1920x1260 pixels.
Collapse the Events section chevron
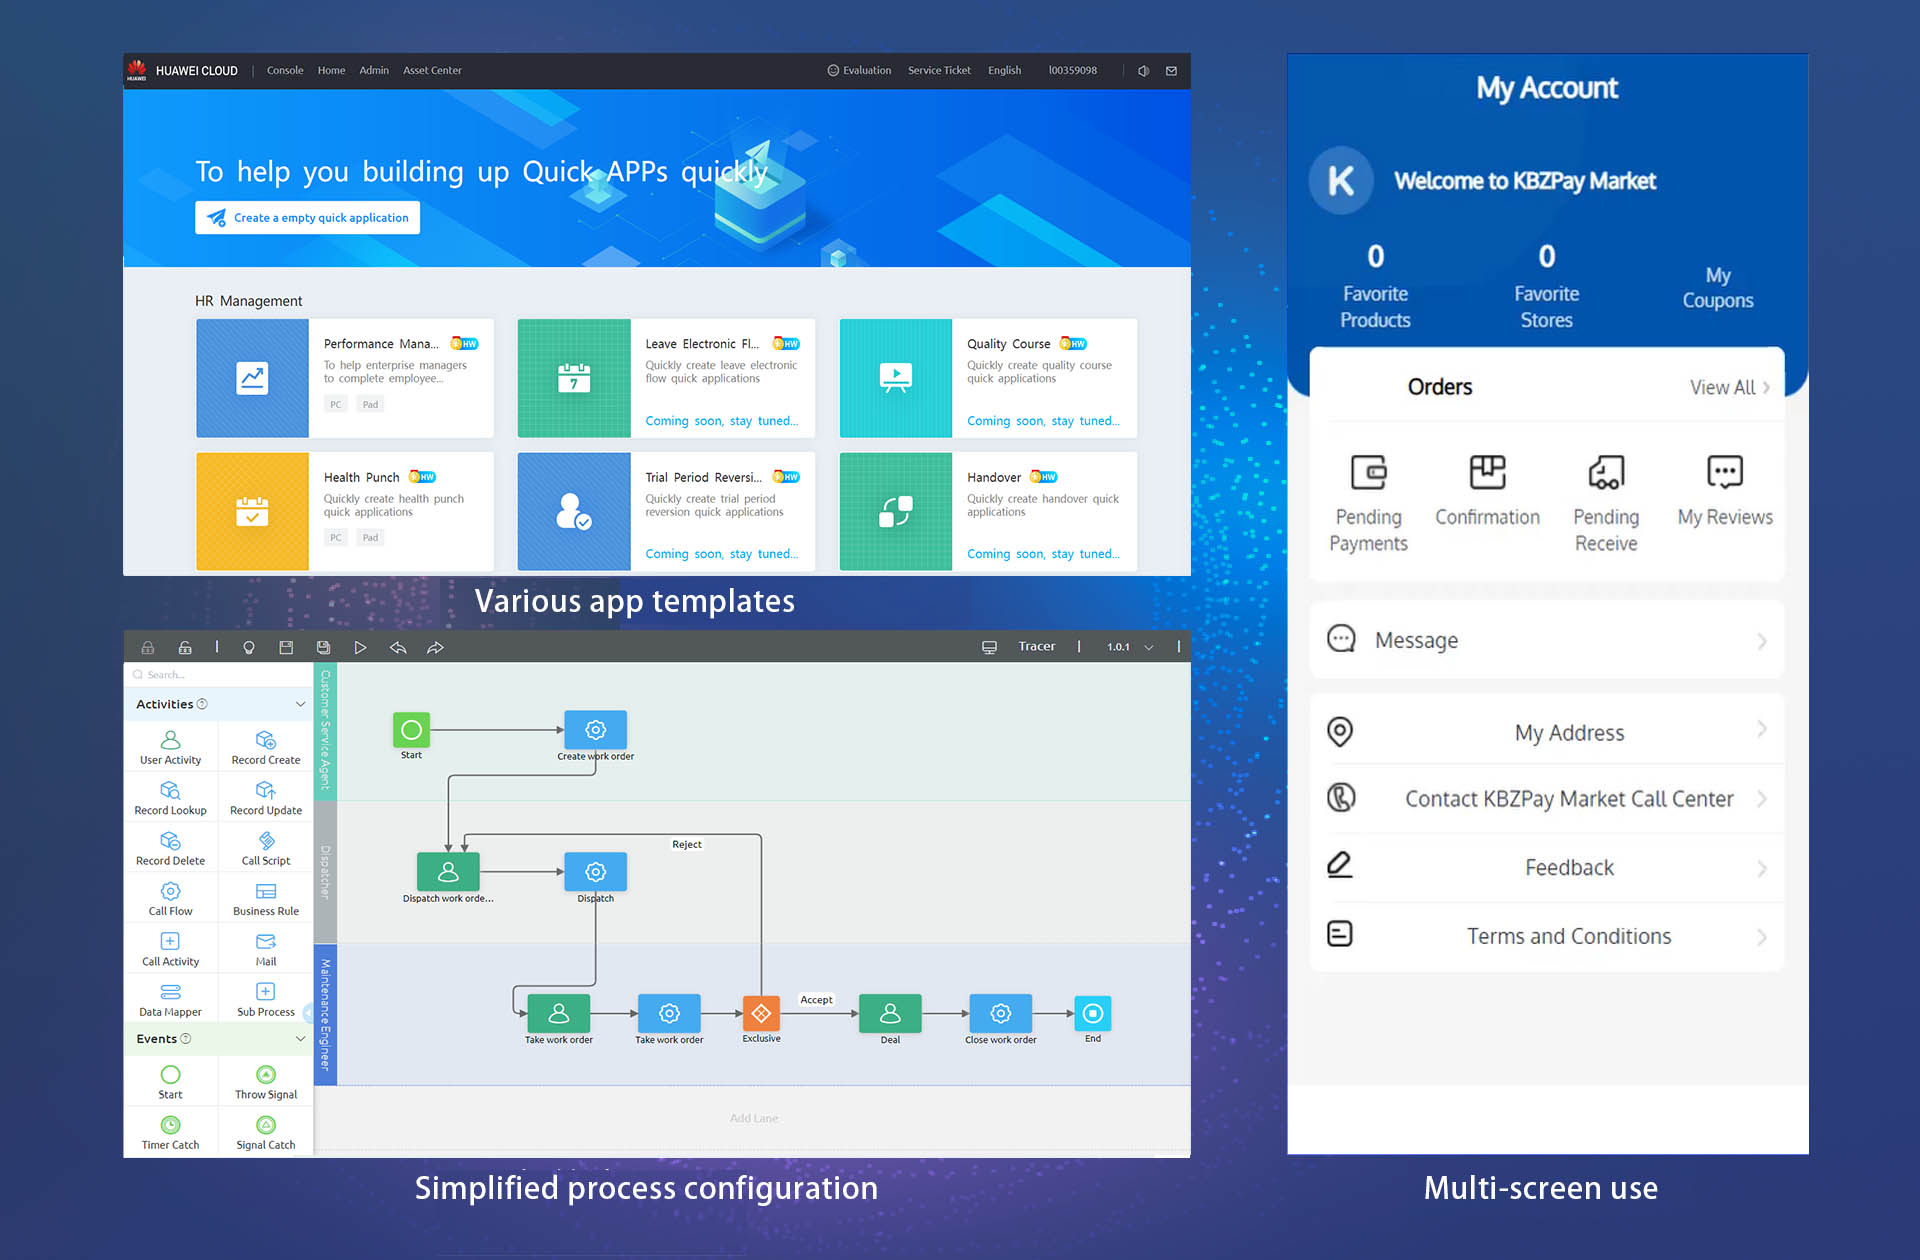[300, 1039]
